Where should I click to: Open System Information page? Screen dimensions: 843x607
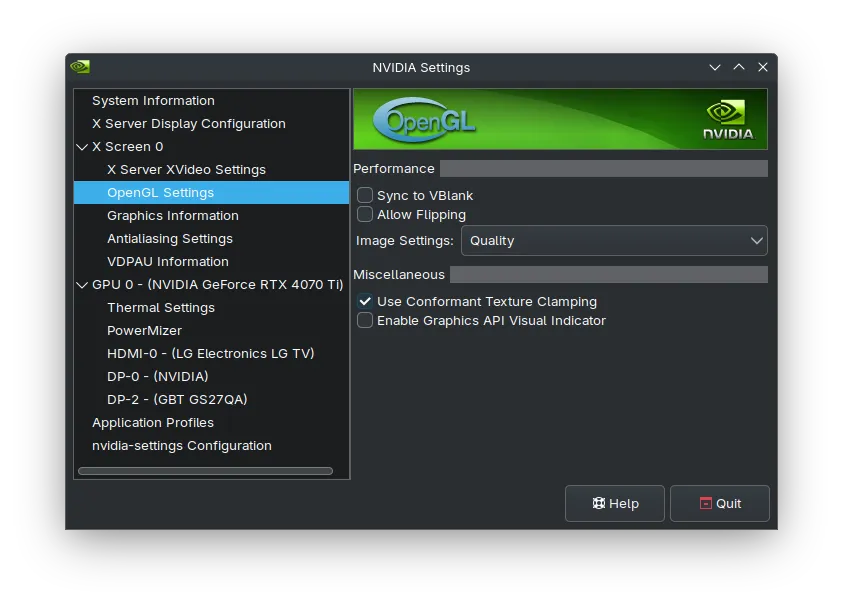point(152,100)
